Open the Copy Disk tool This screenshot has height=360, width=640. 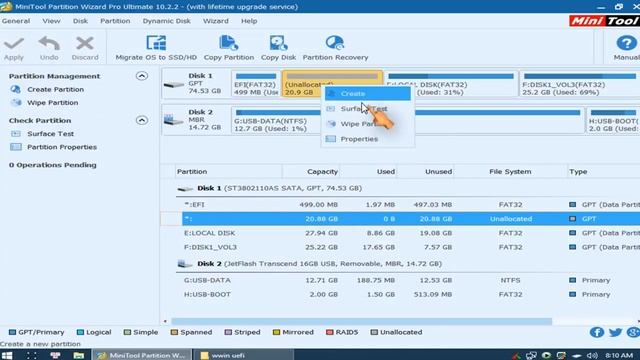278,48
